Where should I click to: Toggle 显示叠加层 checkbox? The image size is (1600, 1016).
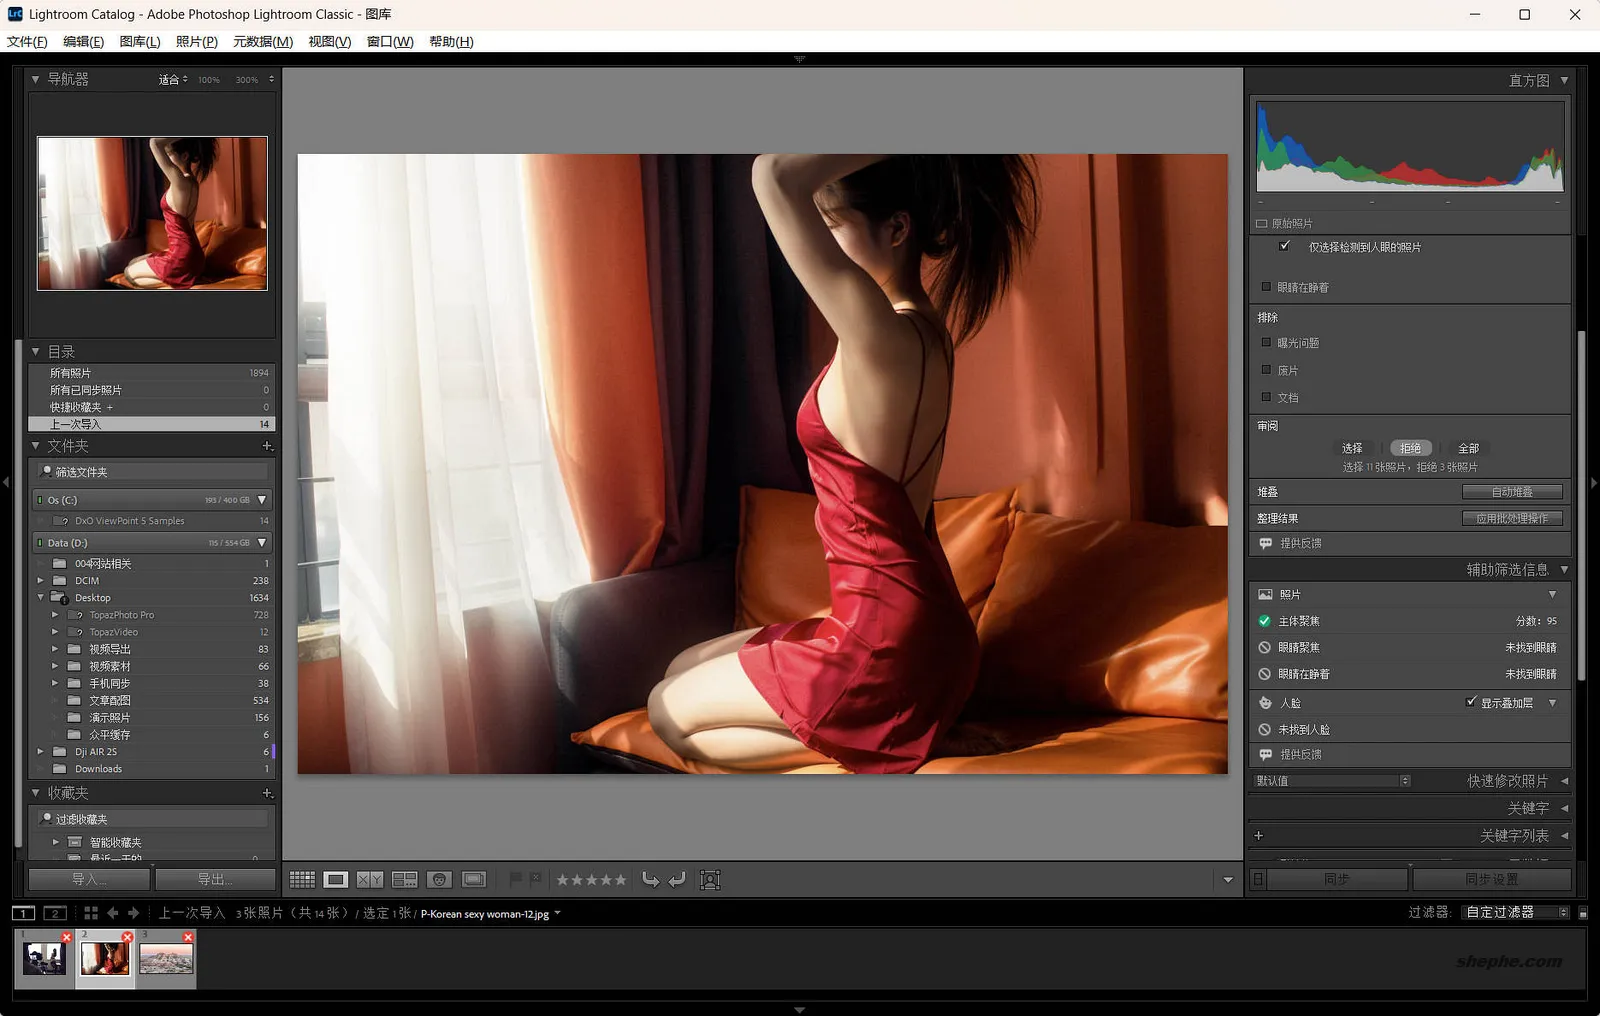(x=1471, y=702)
